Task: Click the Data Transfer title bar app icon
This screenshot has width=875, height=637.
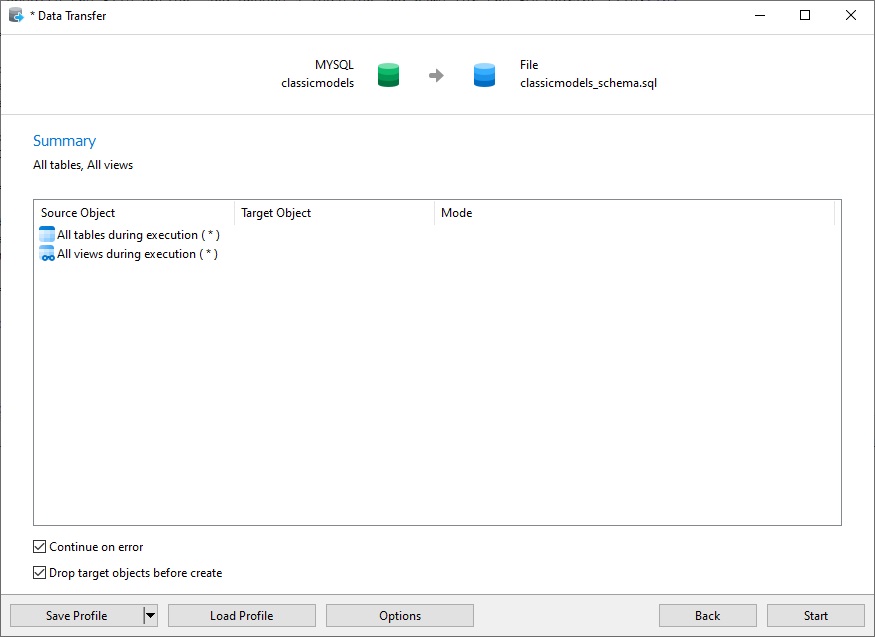Action: pos(16,16)
